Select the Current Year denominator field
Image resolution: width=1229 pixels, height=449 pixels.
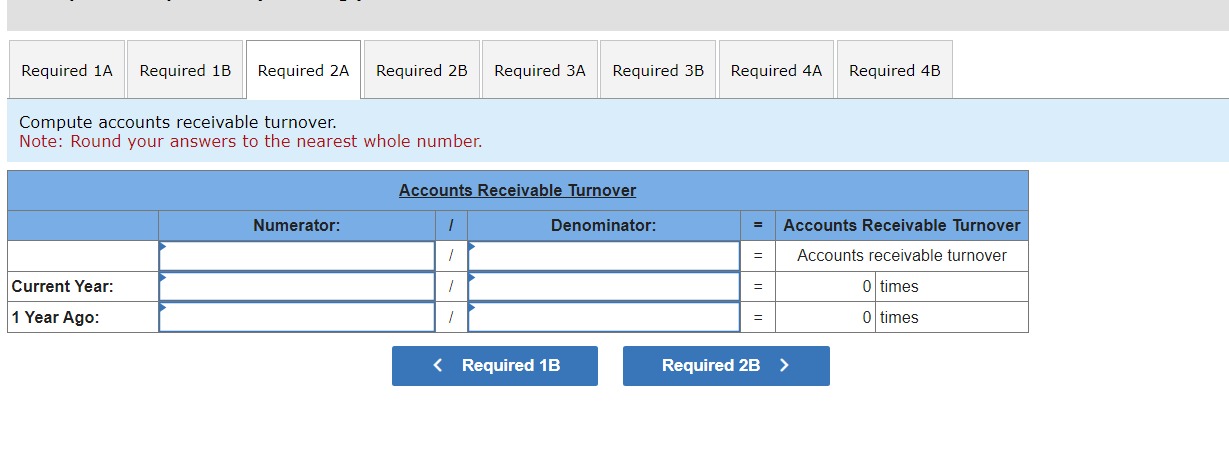[x=604, y=287]
